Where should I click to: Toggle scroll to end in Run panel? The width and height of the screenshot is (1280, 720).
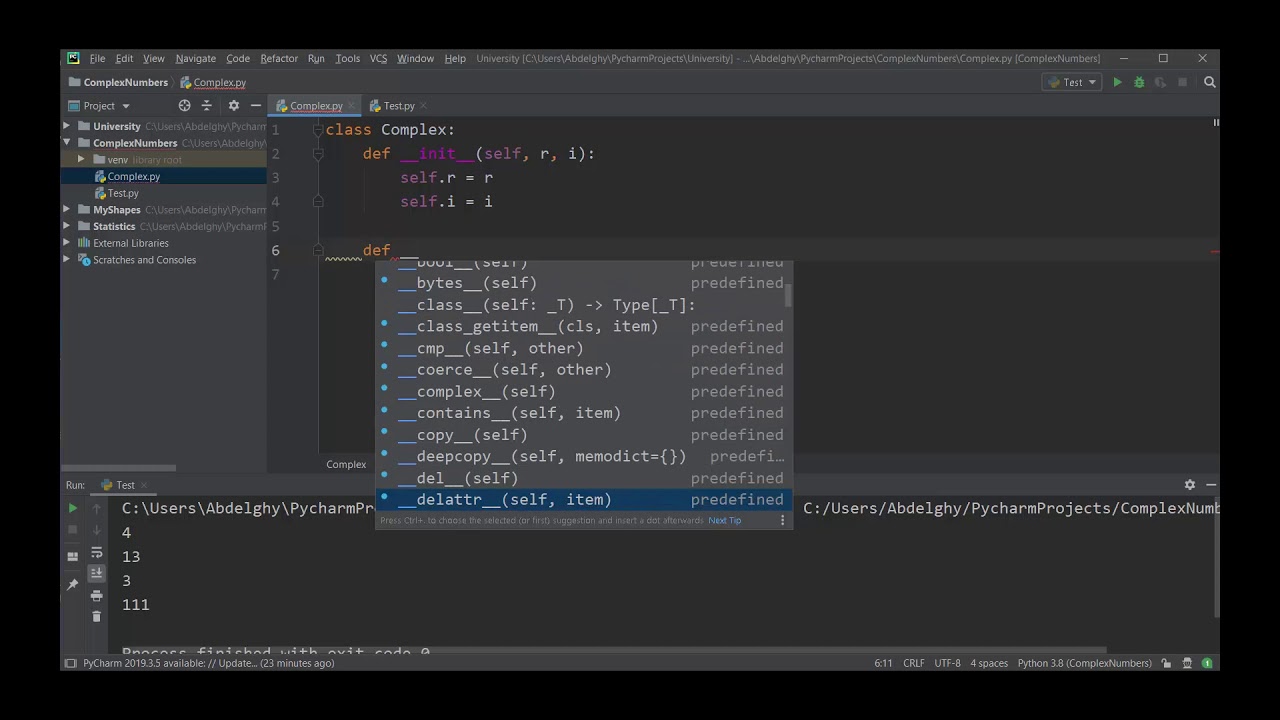(96, 573)
